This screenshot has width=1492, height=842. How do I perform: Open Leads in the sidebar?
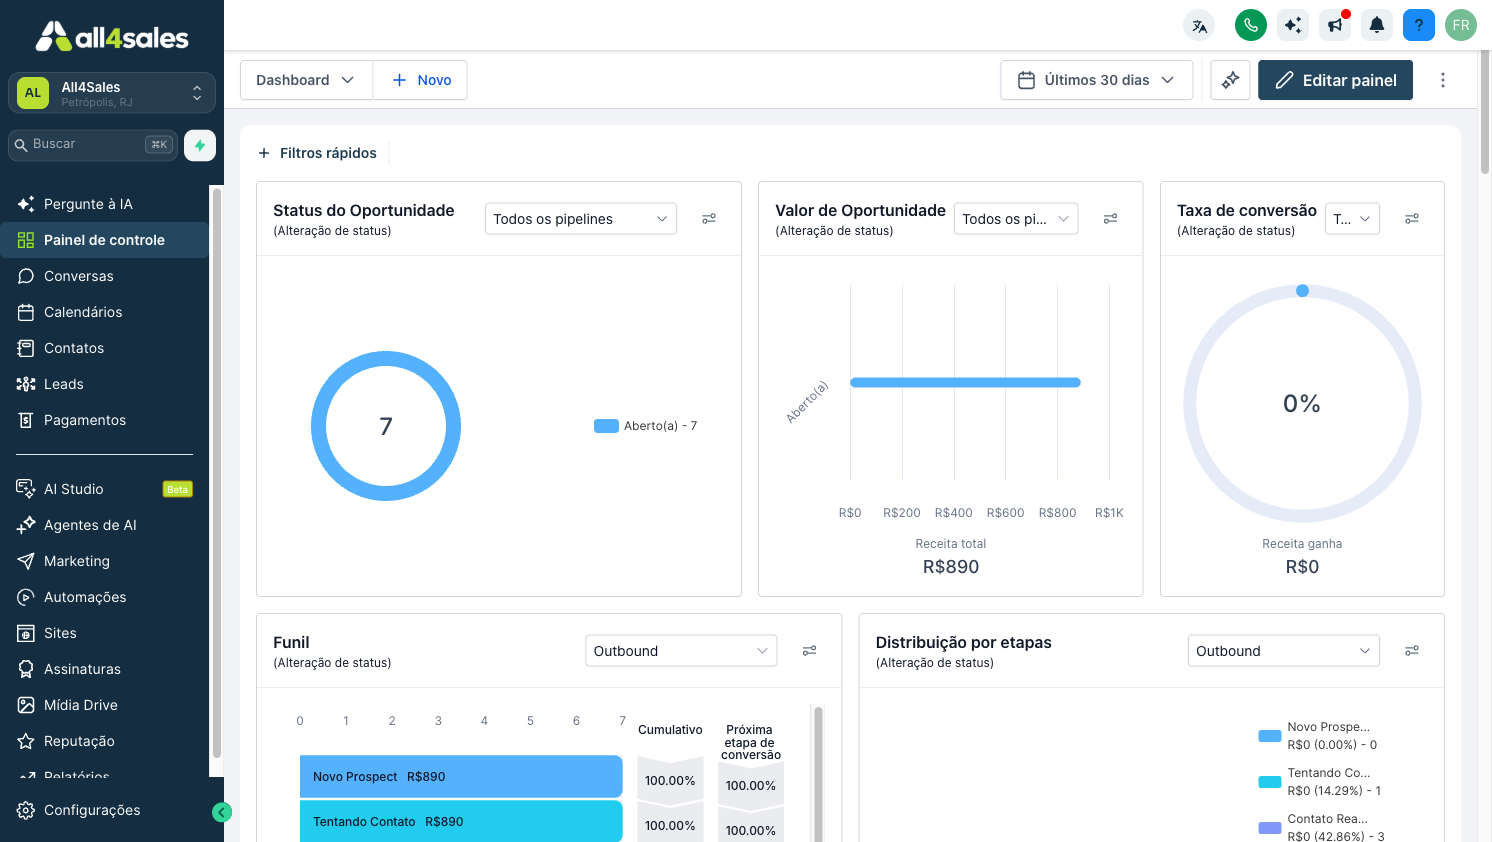pos(105,384)
